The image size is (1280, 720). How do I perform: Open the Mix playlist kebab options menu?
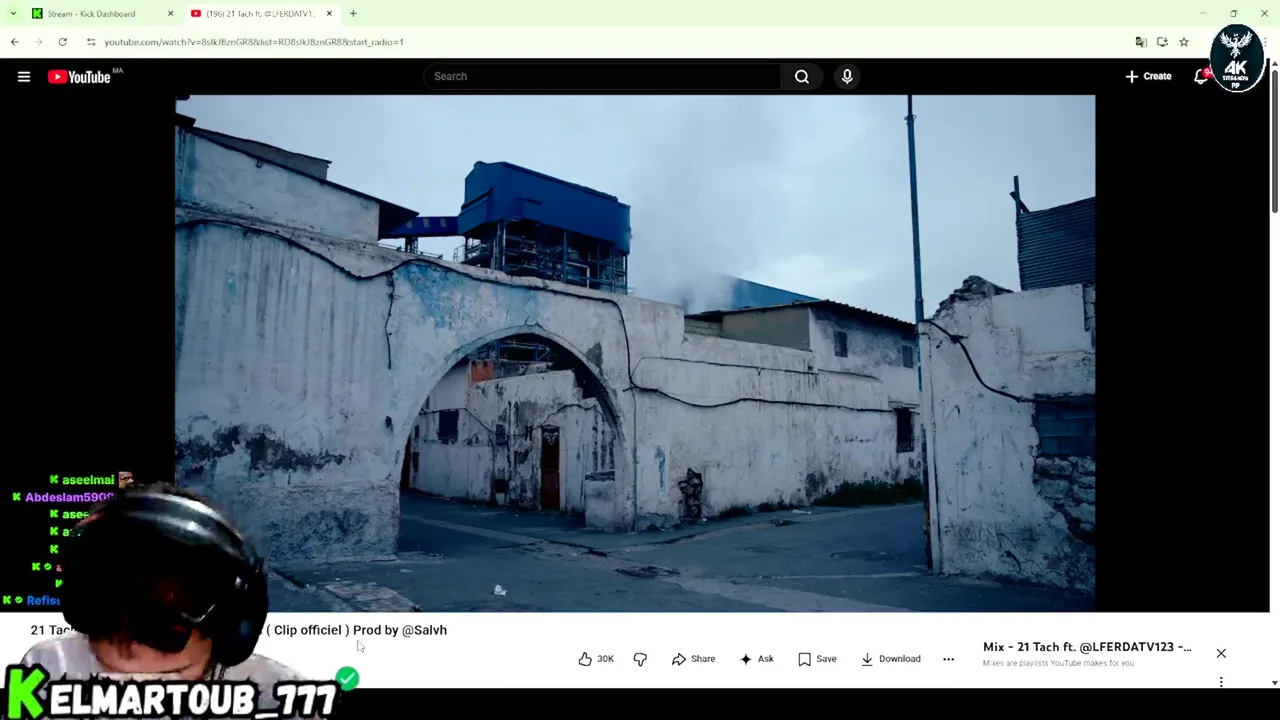click(1221, 682)
